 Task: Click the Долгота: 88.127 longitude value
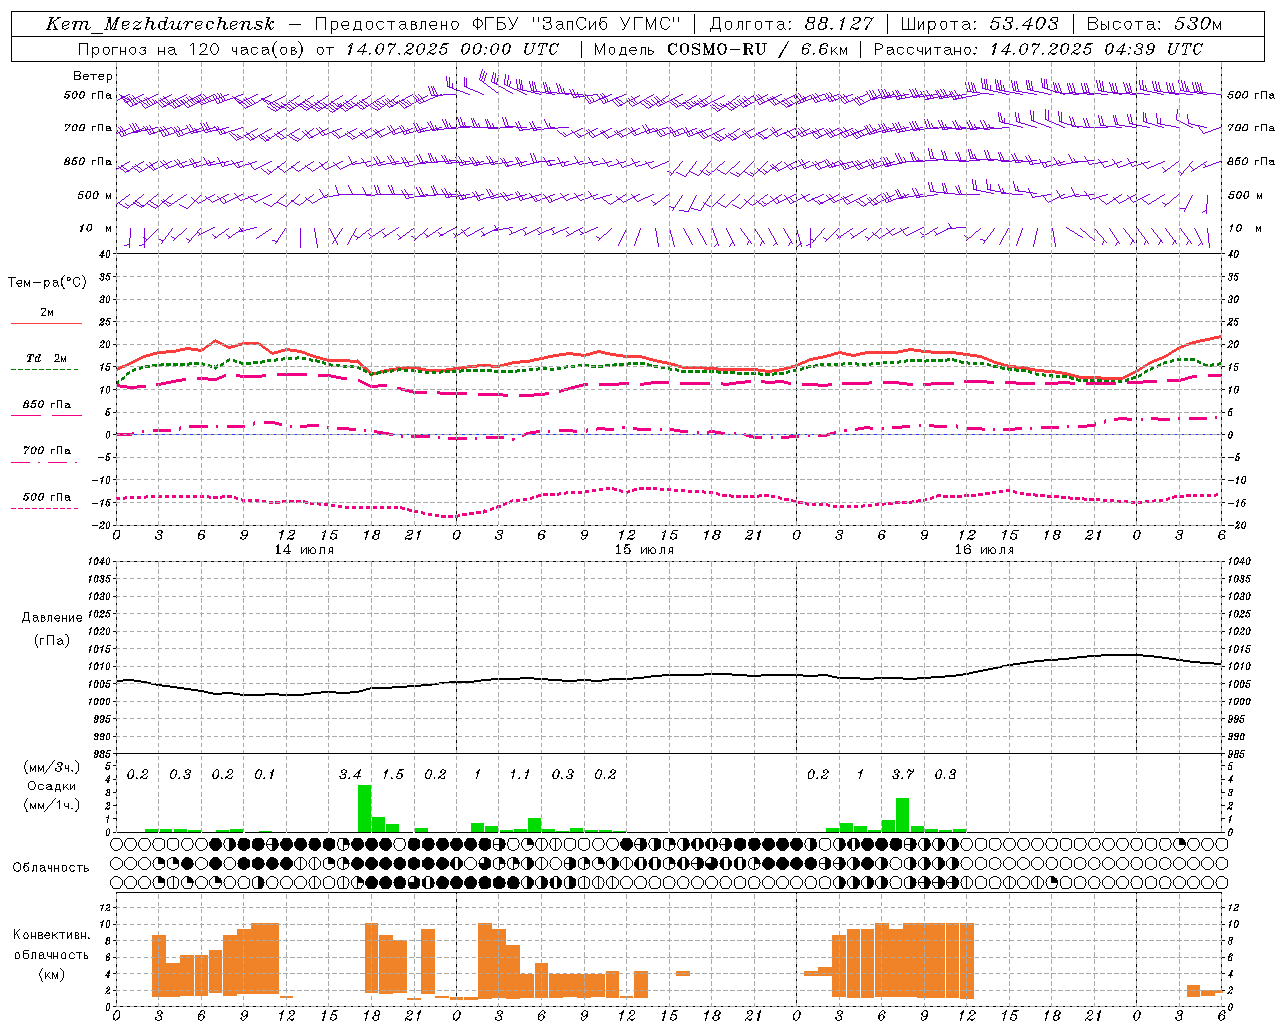pyautogui.click(x=791, y=24)
